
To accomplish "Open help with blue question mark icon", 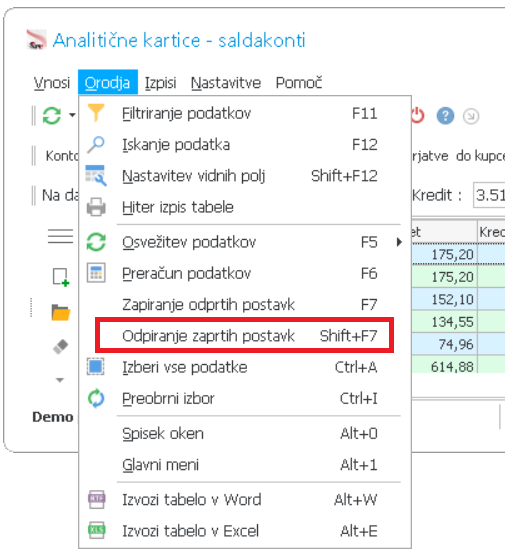I will 445,116.
